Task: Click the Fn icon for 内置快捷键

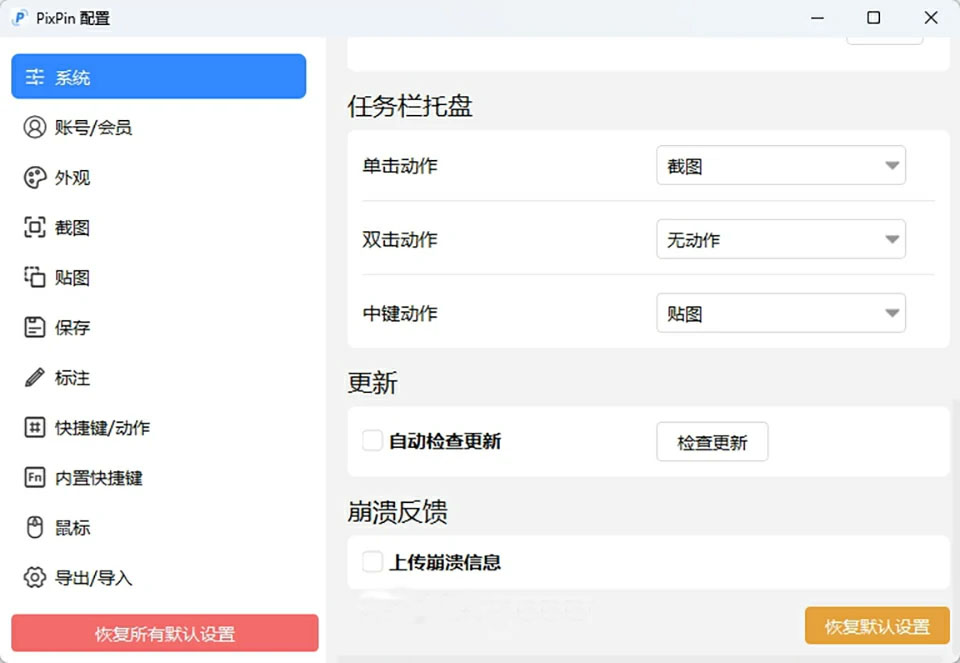Action: (35, 477)
